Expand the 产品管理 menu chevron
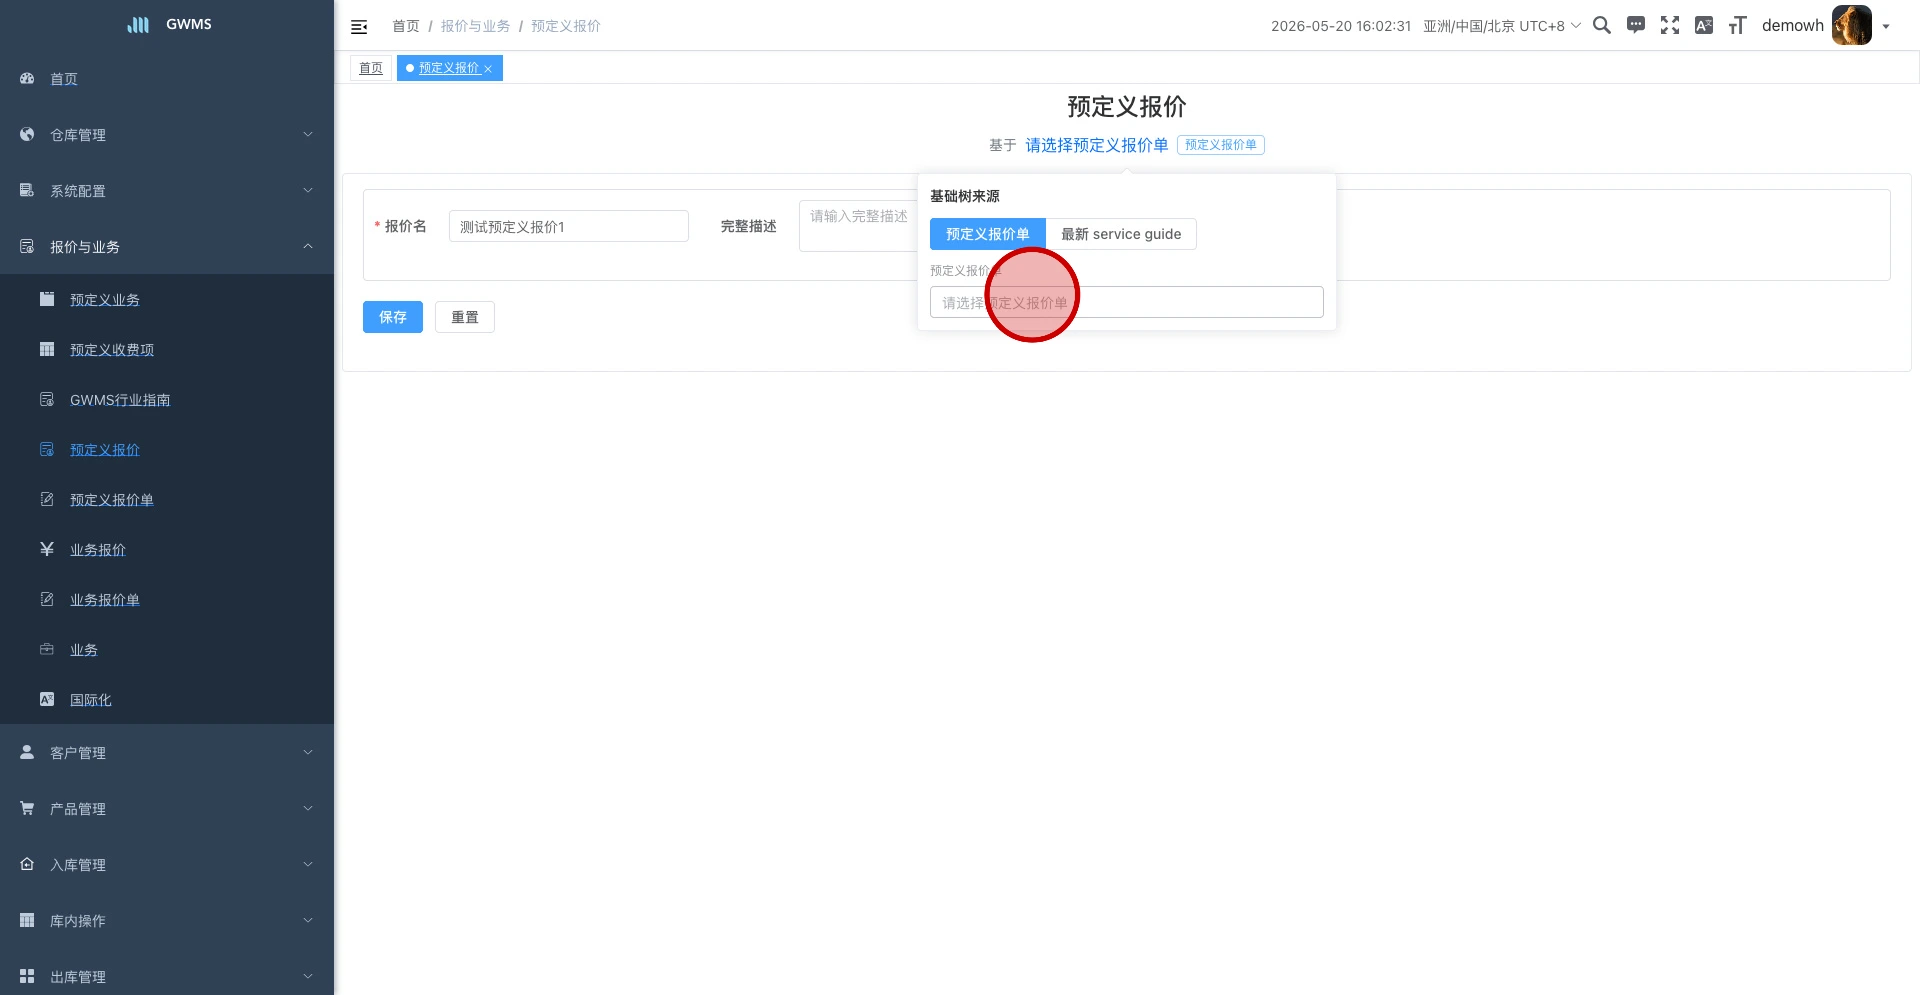1920x995 pixels. (308, 808)
